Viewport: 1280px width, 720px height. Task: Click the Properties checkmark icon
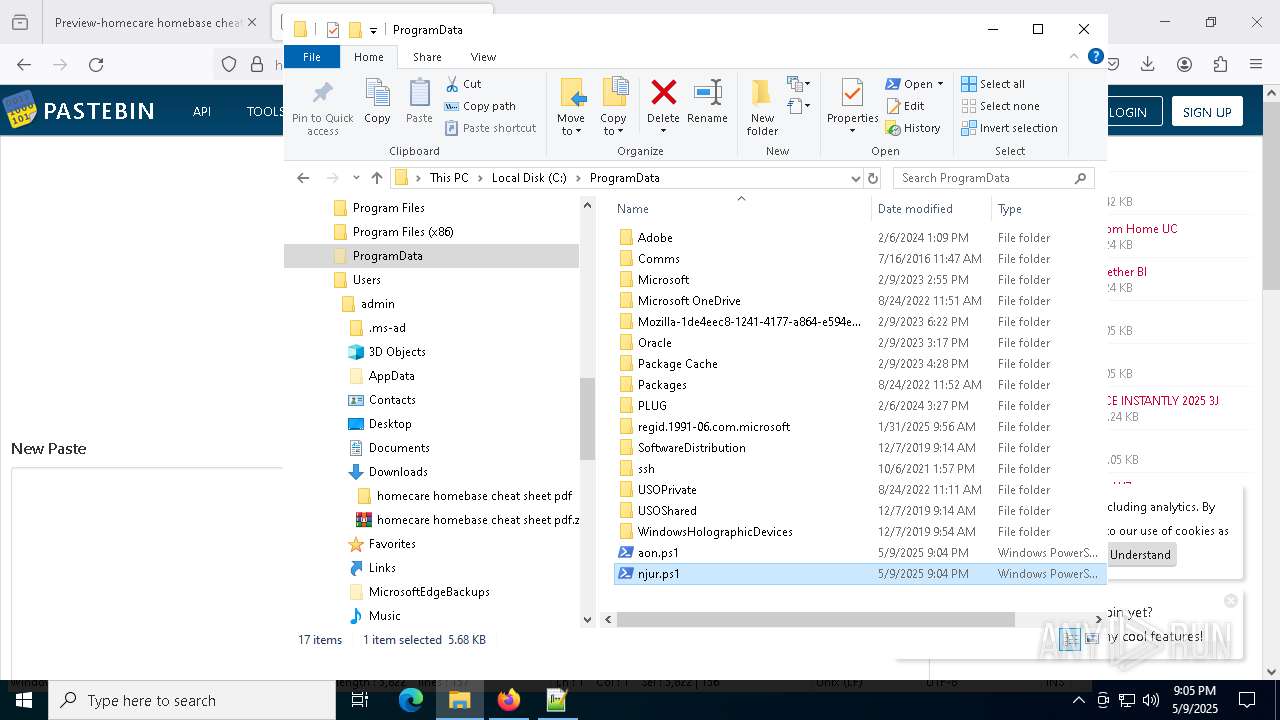click(852, 93)
